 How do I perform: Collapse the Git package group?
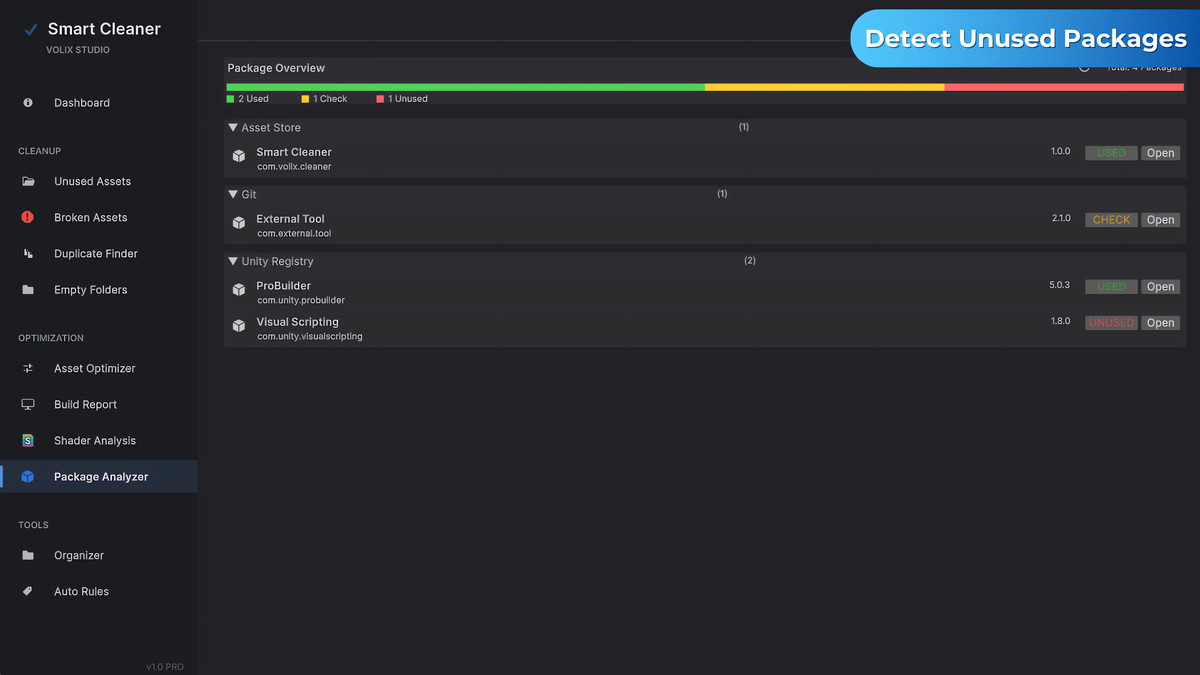pyautogui.click(x=233, y=193)
